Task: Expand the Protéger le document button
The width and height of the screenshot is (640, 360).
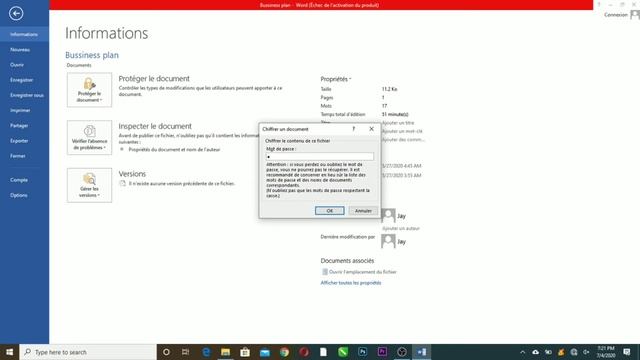Action: click(89, 90)
